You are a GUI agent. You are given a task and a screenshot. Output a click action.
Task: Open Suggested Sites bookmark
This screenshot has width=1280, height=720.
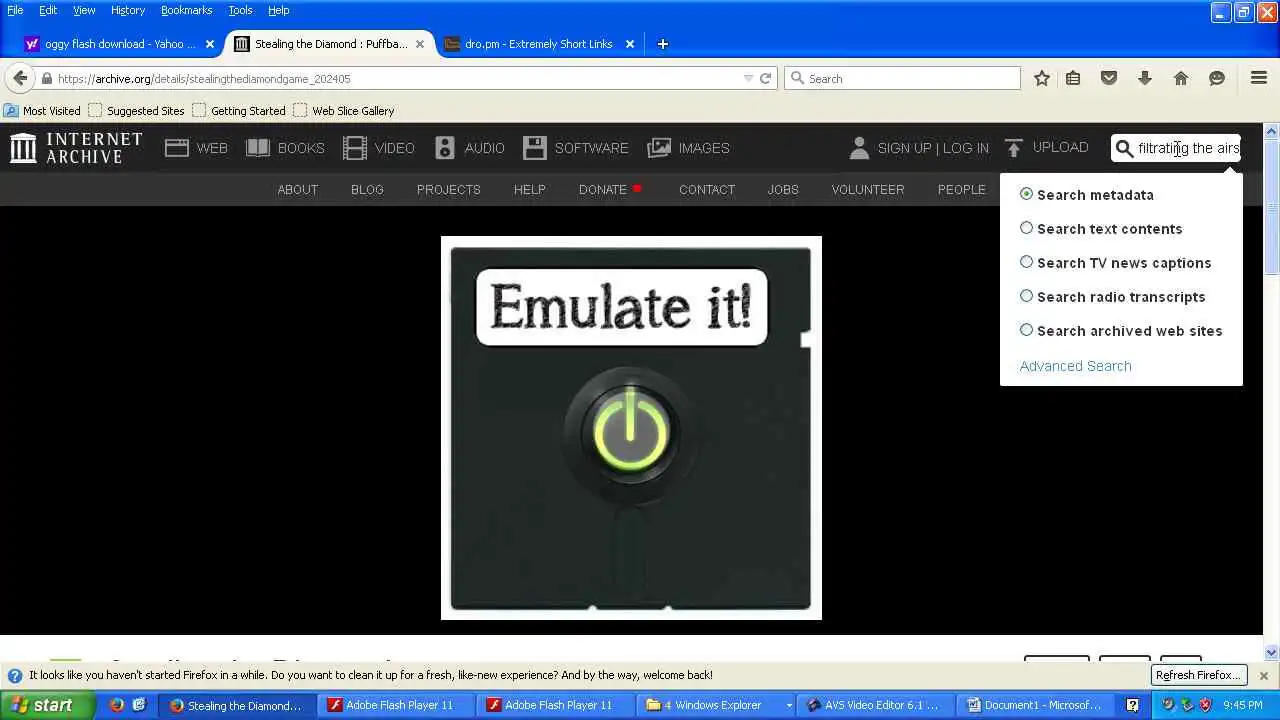click(137, 111)
